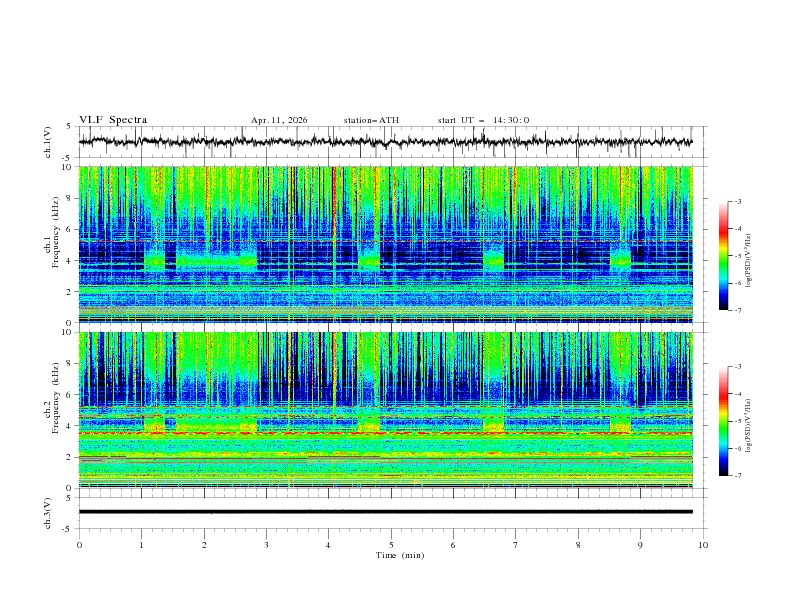Click the time axis tick label "1"
792x612 pixels.
click(141, 545)
